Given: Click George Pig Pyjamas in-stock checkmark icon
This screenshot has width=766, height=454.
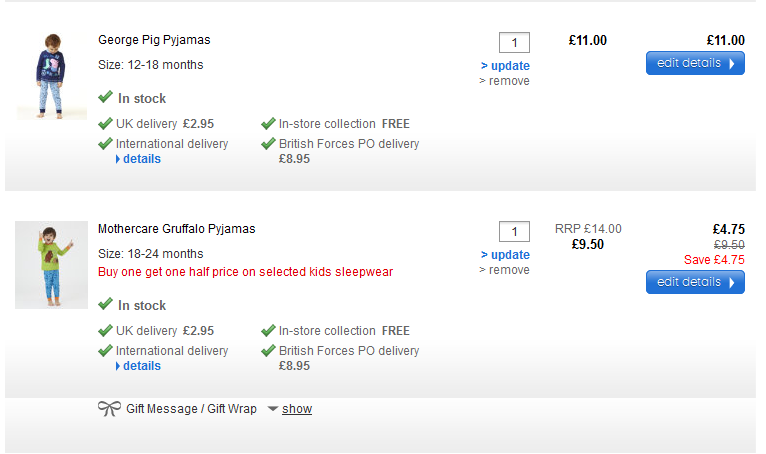Looking at the screenshot, I should [105, 97].
